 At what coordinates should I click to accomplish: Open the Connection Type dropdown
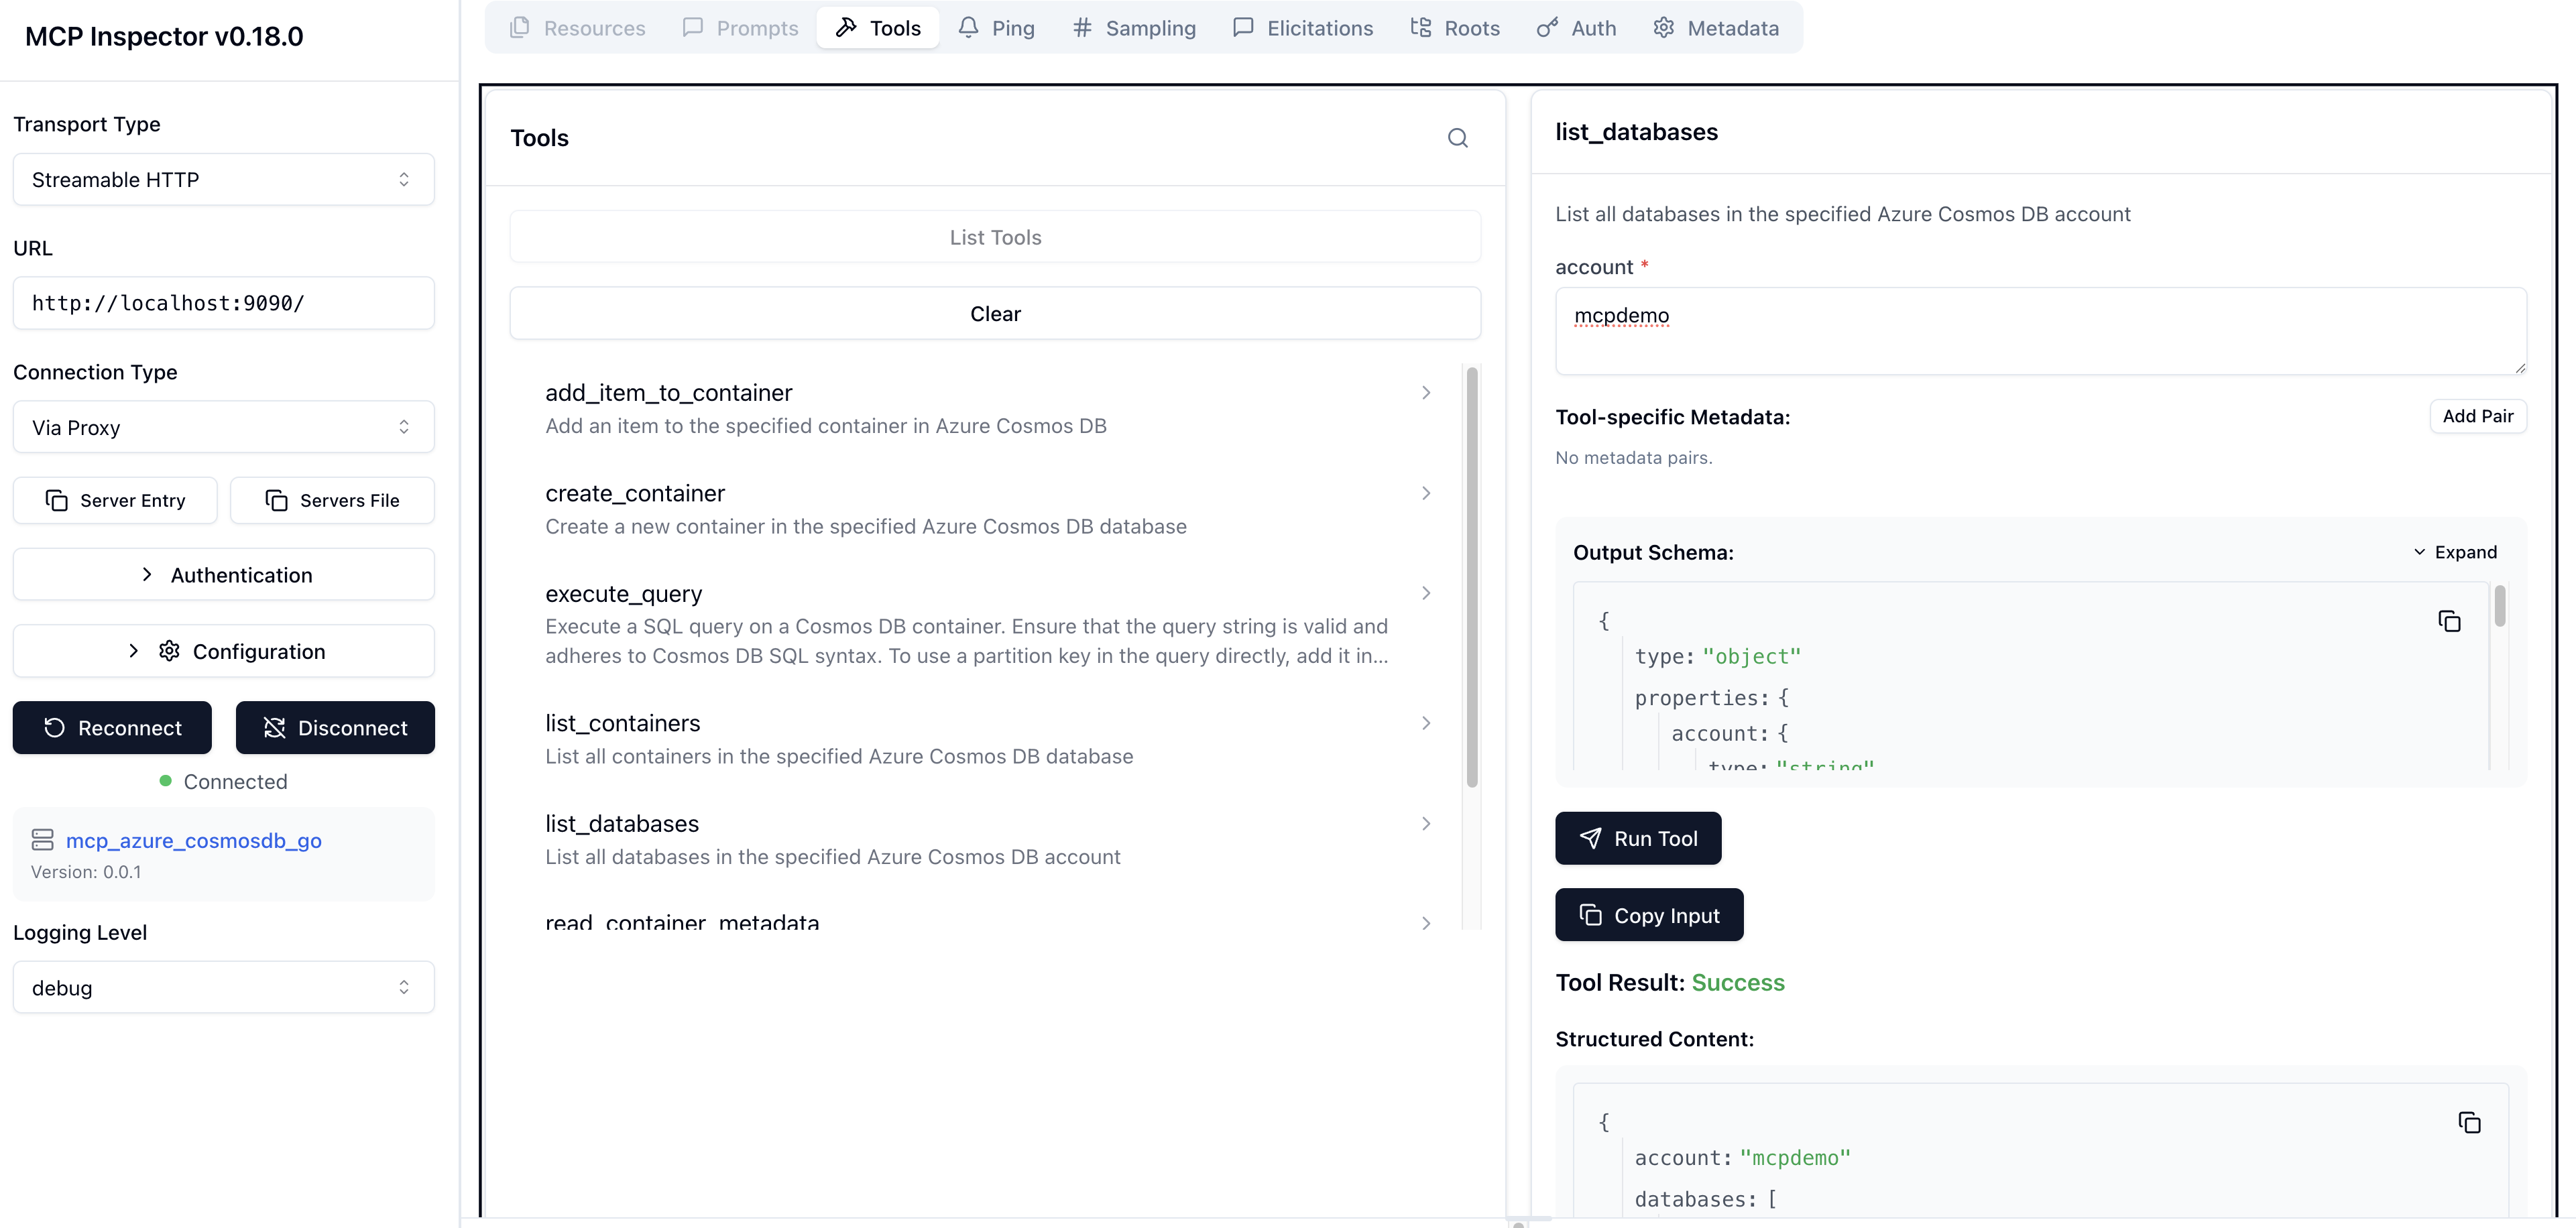[x=223, y=427]
